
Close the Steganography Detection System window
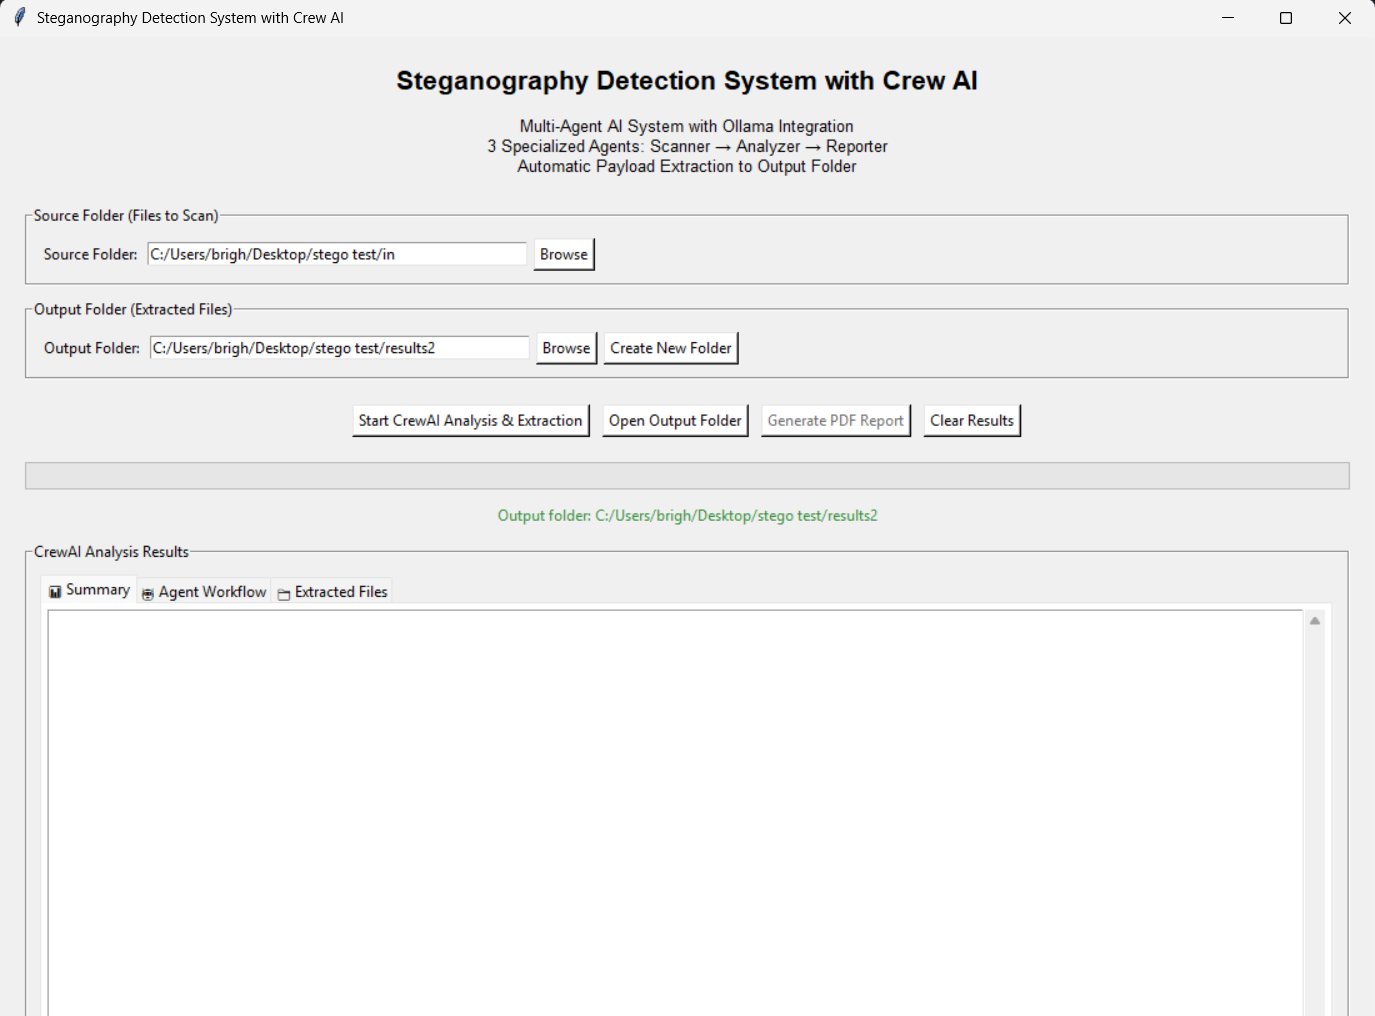point(1344,18)
